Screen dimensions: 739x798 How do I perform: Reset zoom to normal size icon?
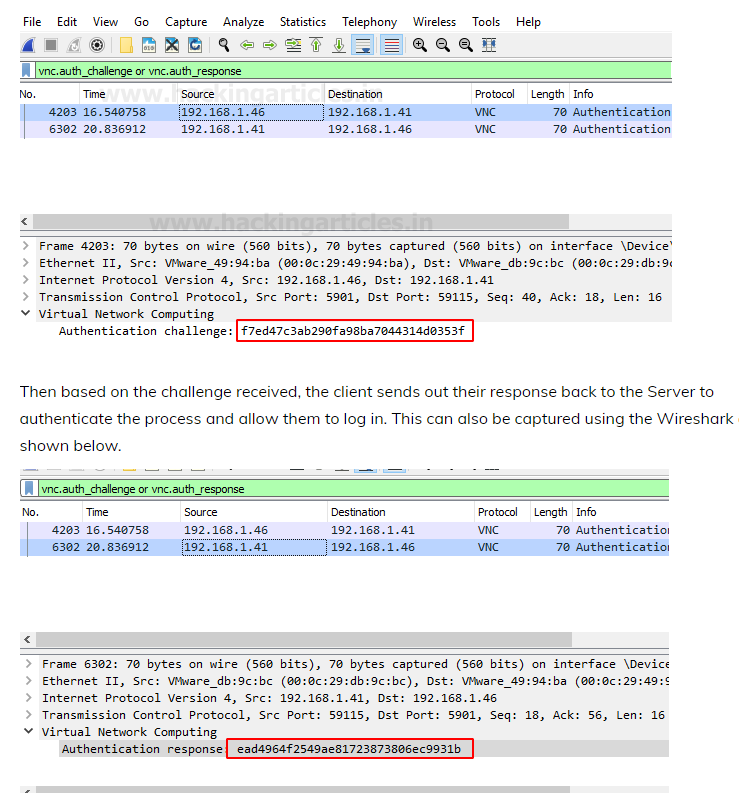coord(466,45)
